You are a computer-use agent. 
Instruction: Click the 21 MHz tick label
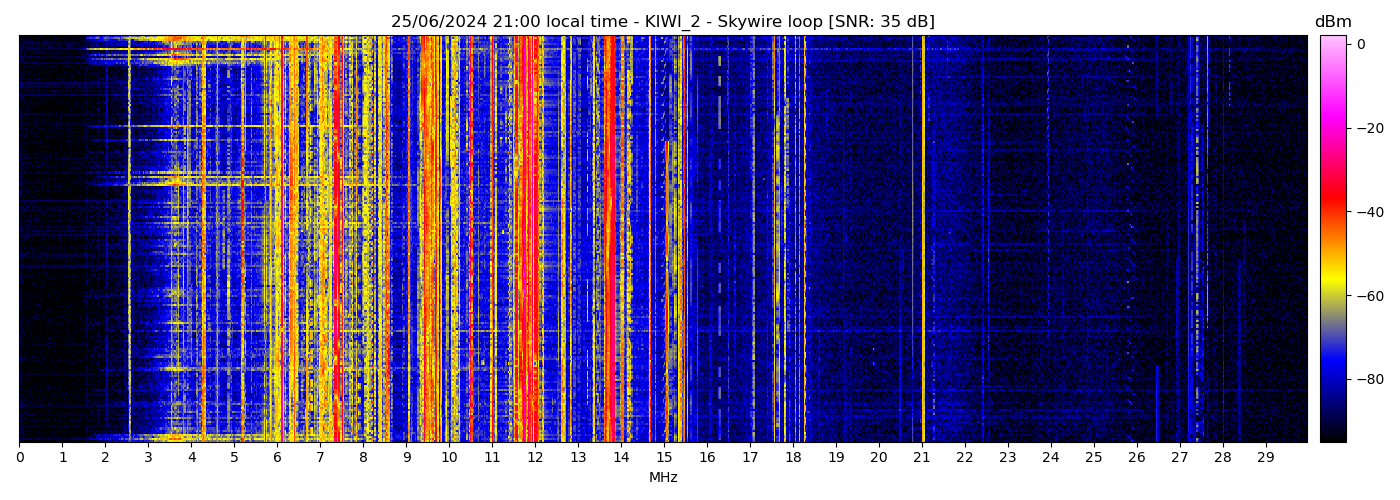[921, 458]
